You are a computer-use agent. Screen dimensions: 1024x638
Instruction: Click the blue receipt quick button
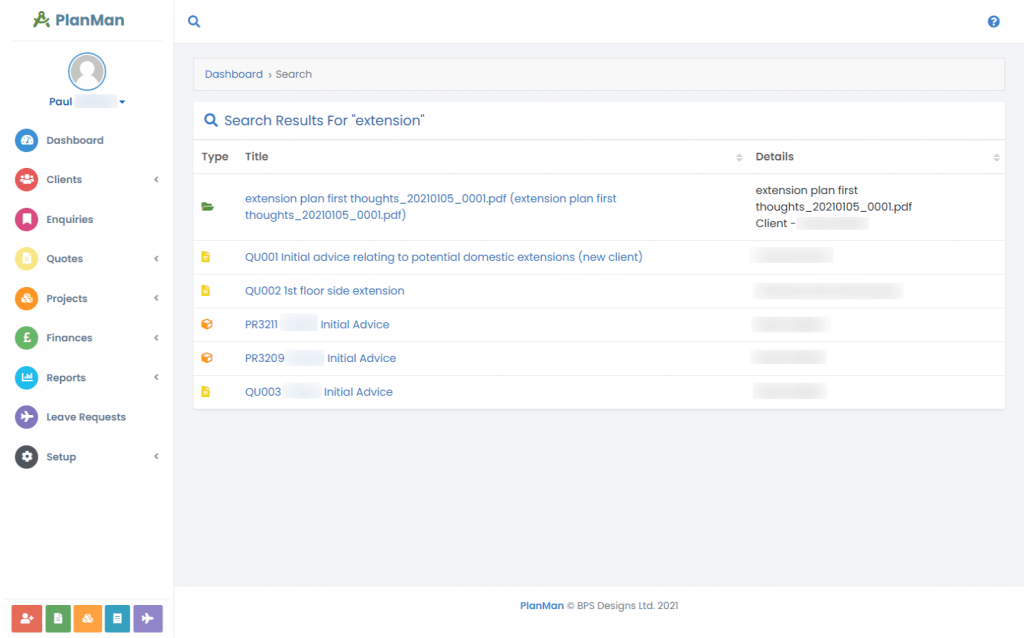(x=118, y=618)
